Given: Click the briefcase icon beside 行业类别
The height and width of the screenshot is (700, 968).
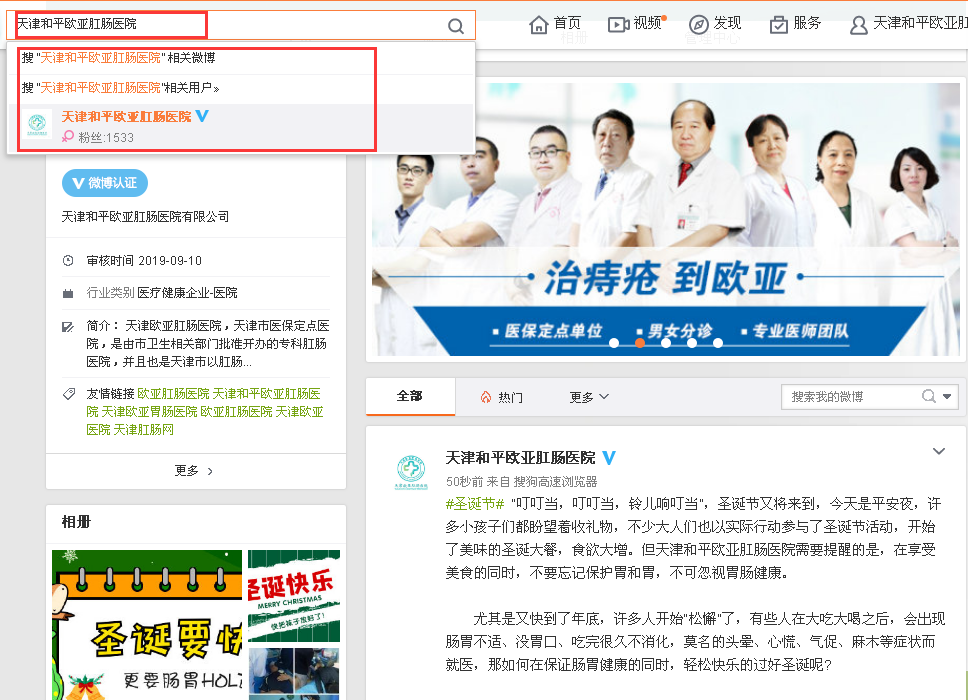Looking at the screenshot, I should pos(68,293).
